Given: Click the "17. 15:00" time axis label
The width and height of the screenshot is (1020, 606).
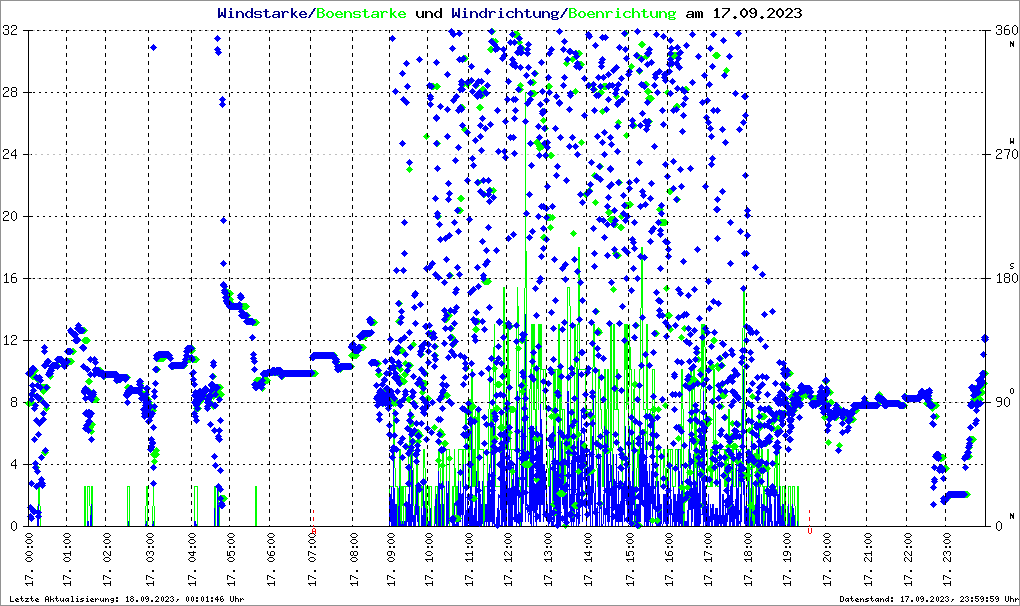Looking at the screenshot, I should click(x=630, y=559).
